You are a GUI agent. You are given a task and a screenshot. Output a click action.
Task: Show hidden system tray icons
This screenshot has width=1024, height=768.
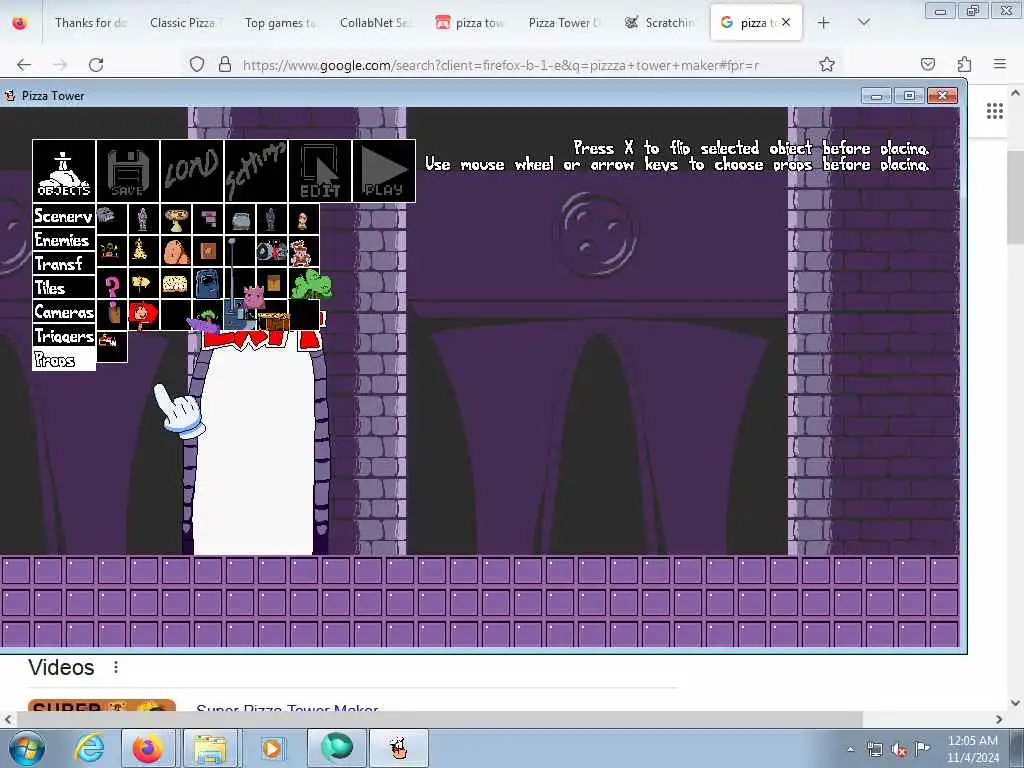850,749
